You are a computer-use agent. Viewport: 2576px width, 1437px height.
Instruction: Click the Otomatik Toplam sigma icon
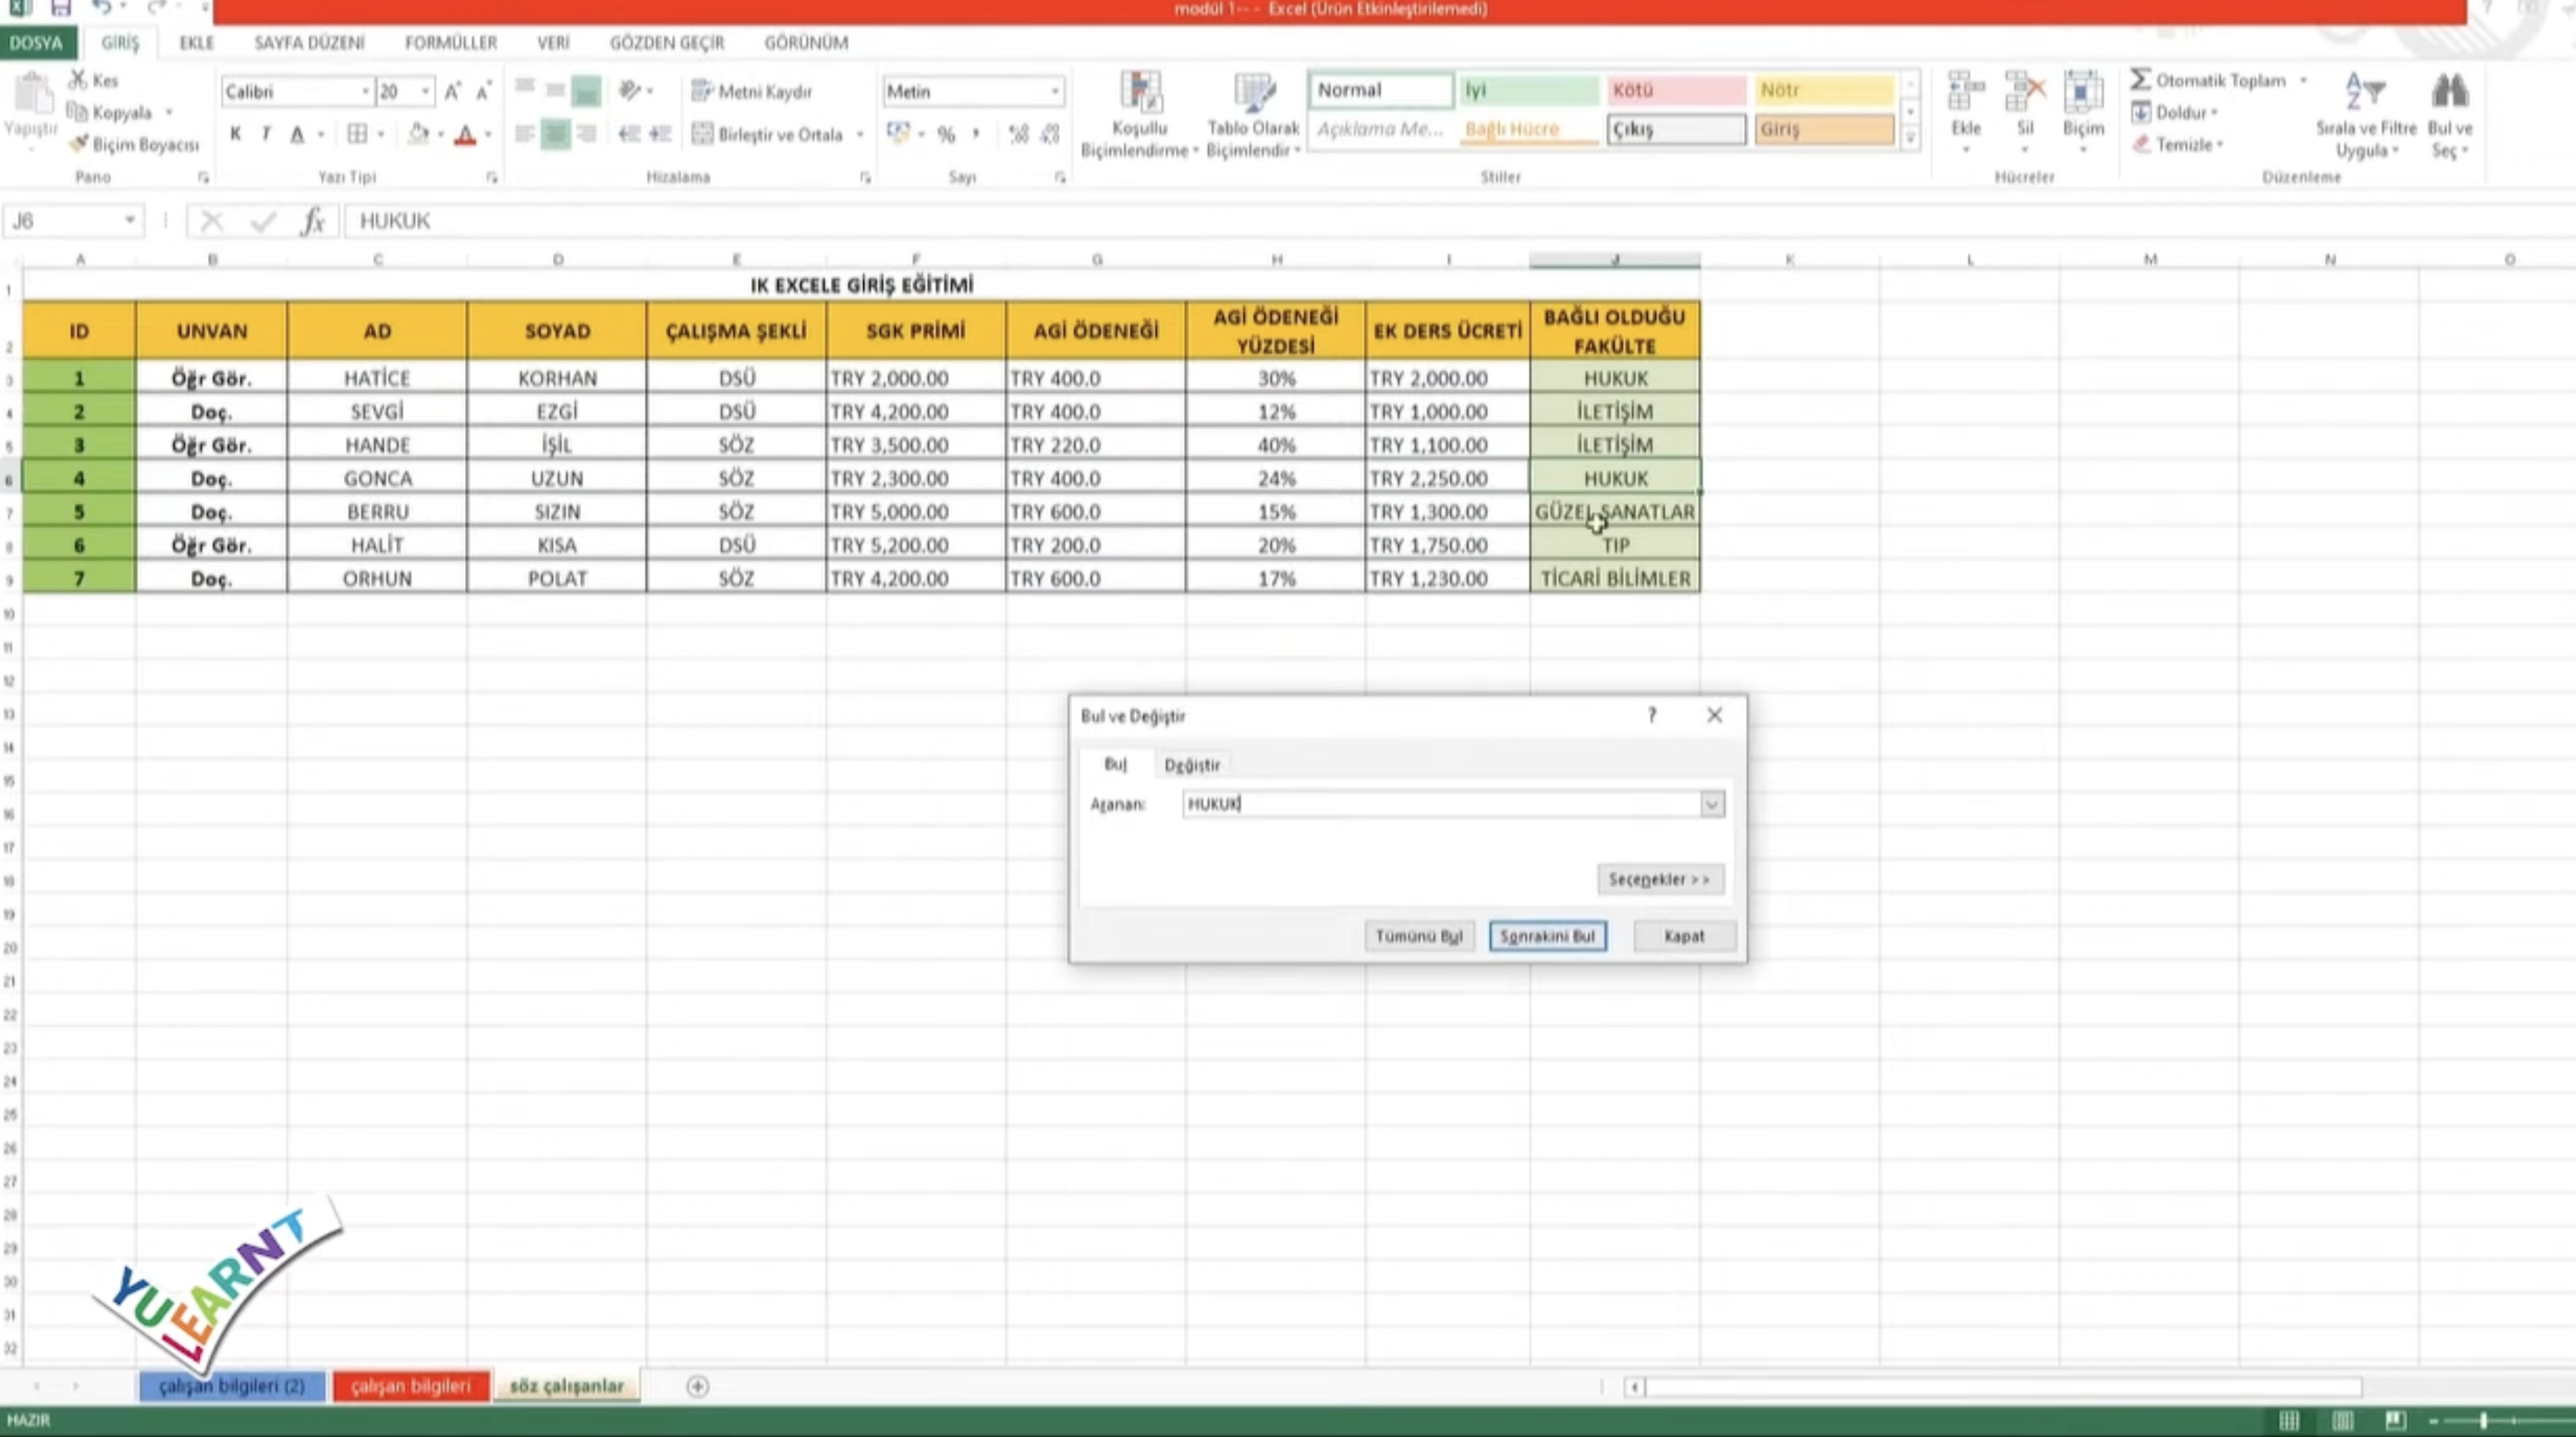tap(2140, 80)
